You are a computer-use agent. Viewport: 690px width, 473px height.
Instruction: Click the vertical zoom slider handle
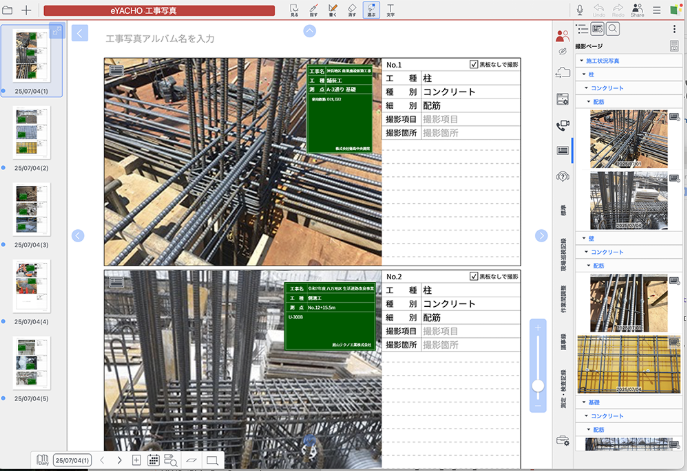(538, 385)
